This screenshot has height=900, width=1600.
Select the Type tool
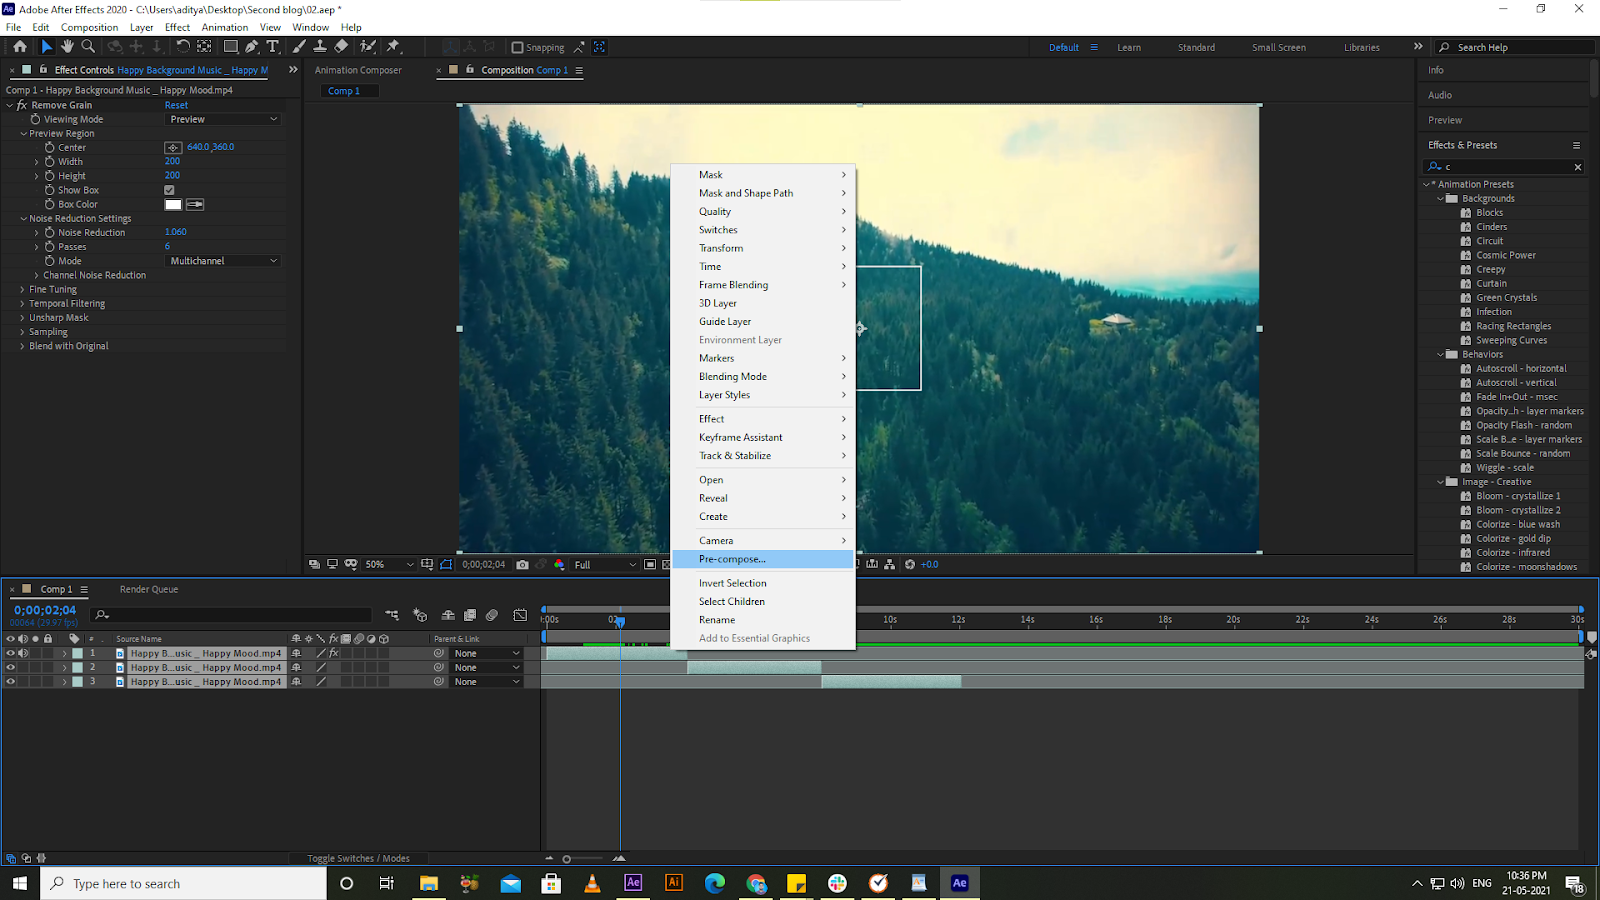273,47
